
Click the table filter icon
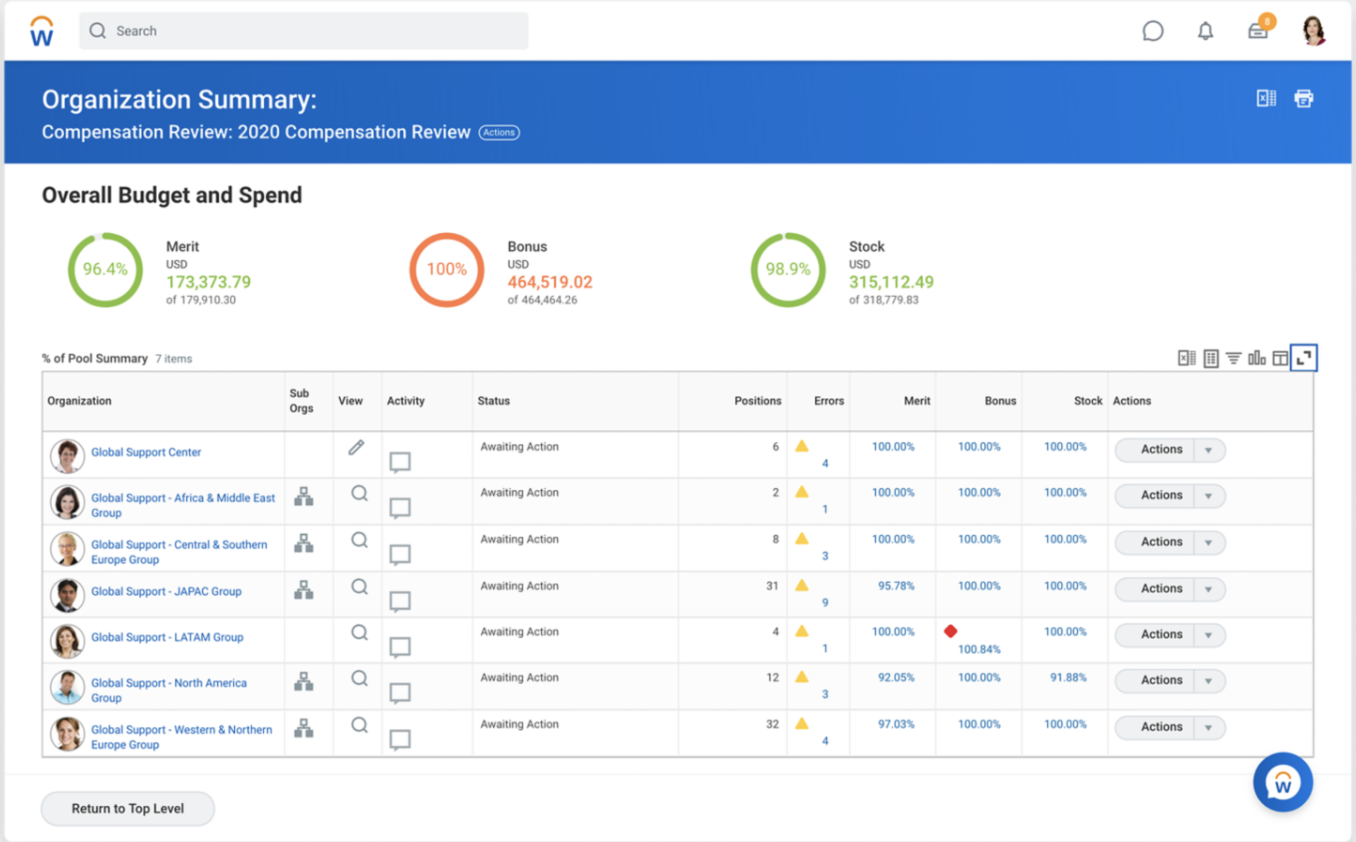pyautogui.click(x=1234, y=358)
